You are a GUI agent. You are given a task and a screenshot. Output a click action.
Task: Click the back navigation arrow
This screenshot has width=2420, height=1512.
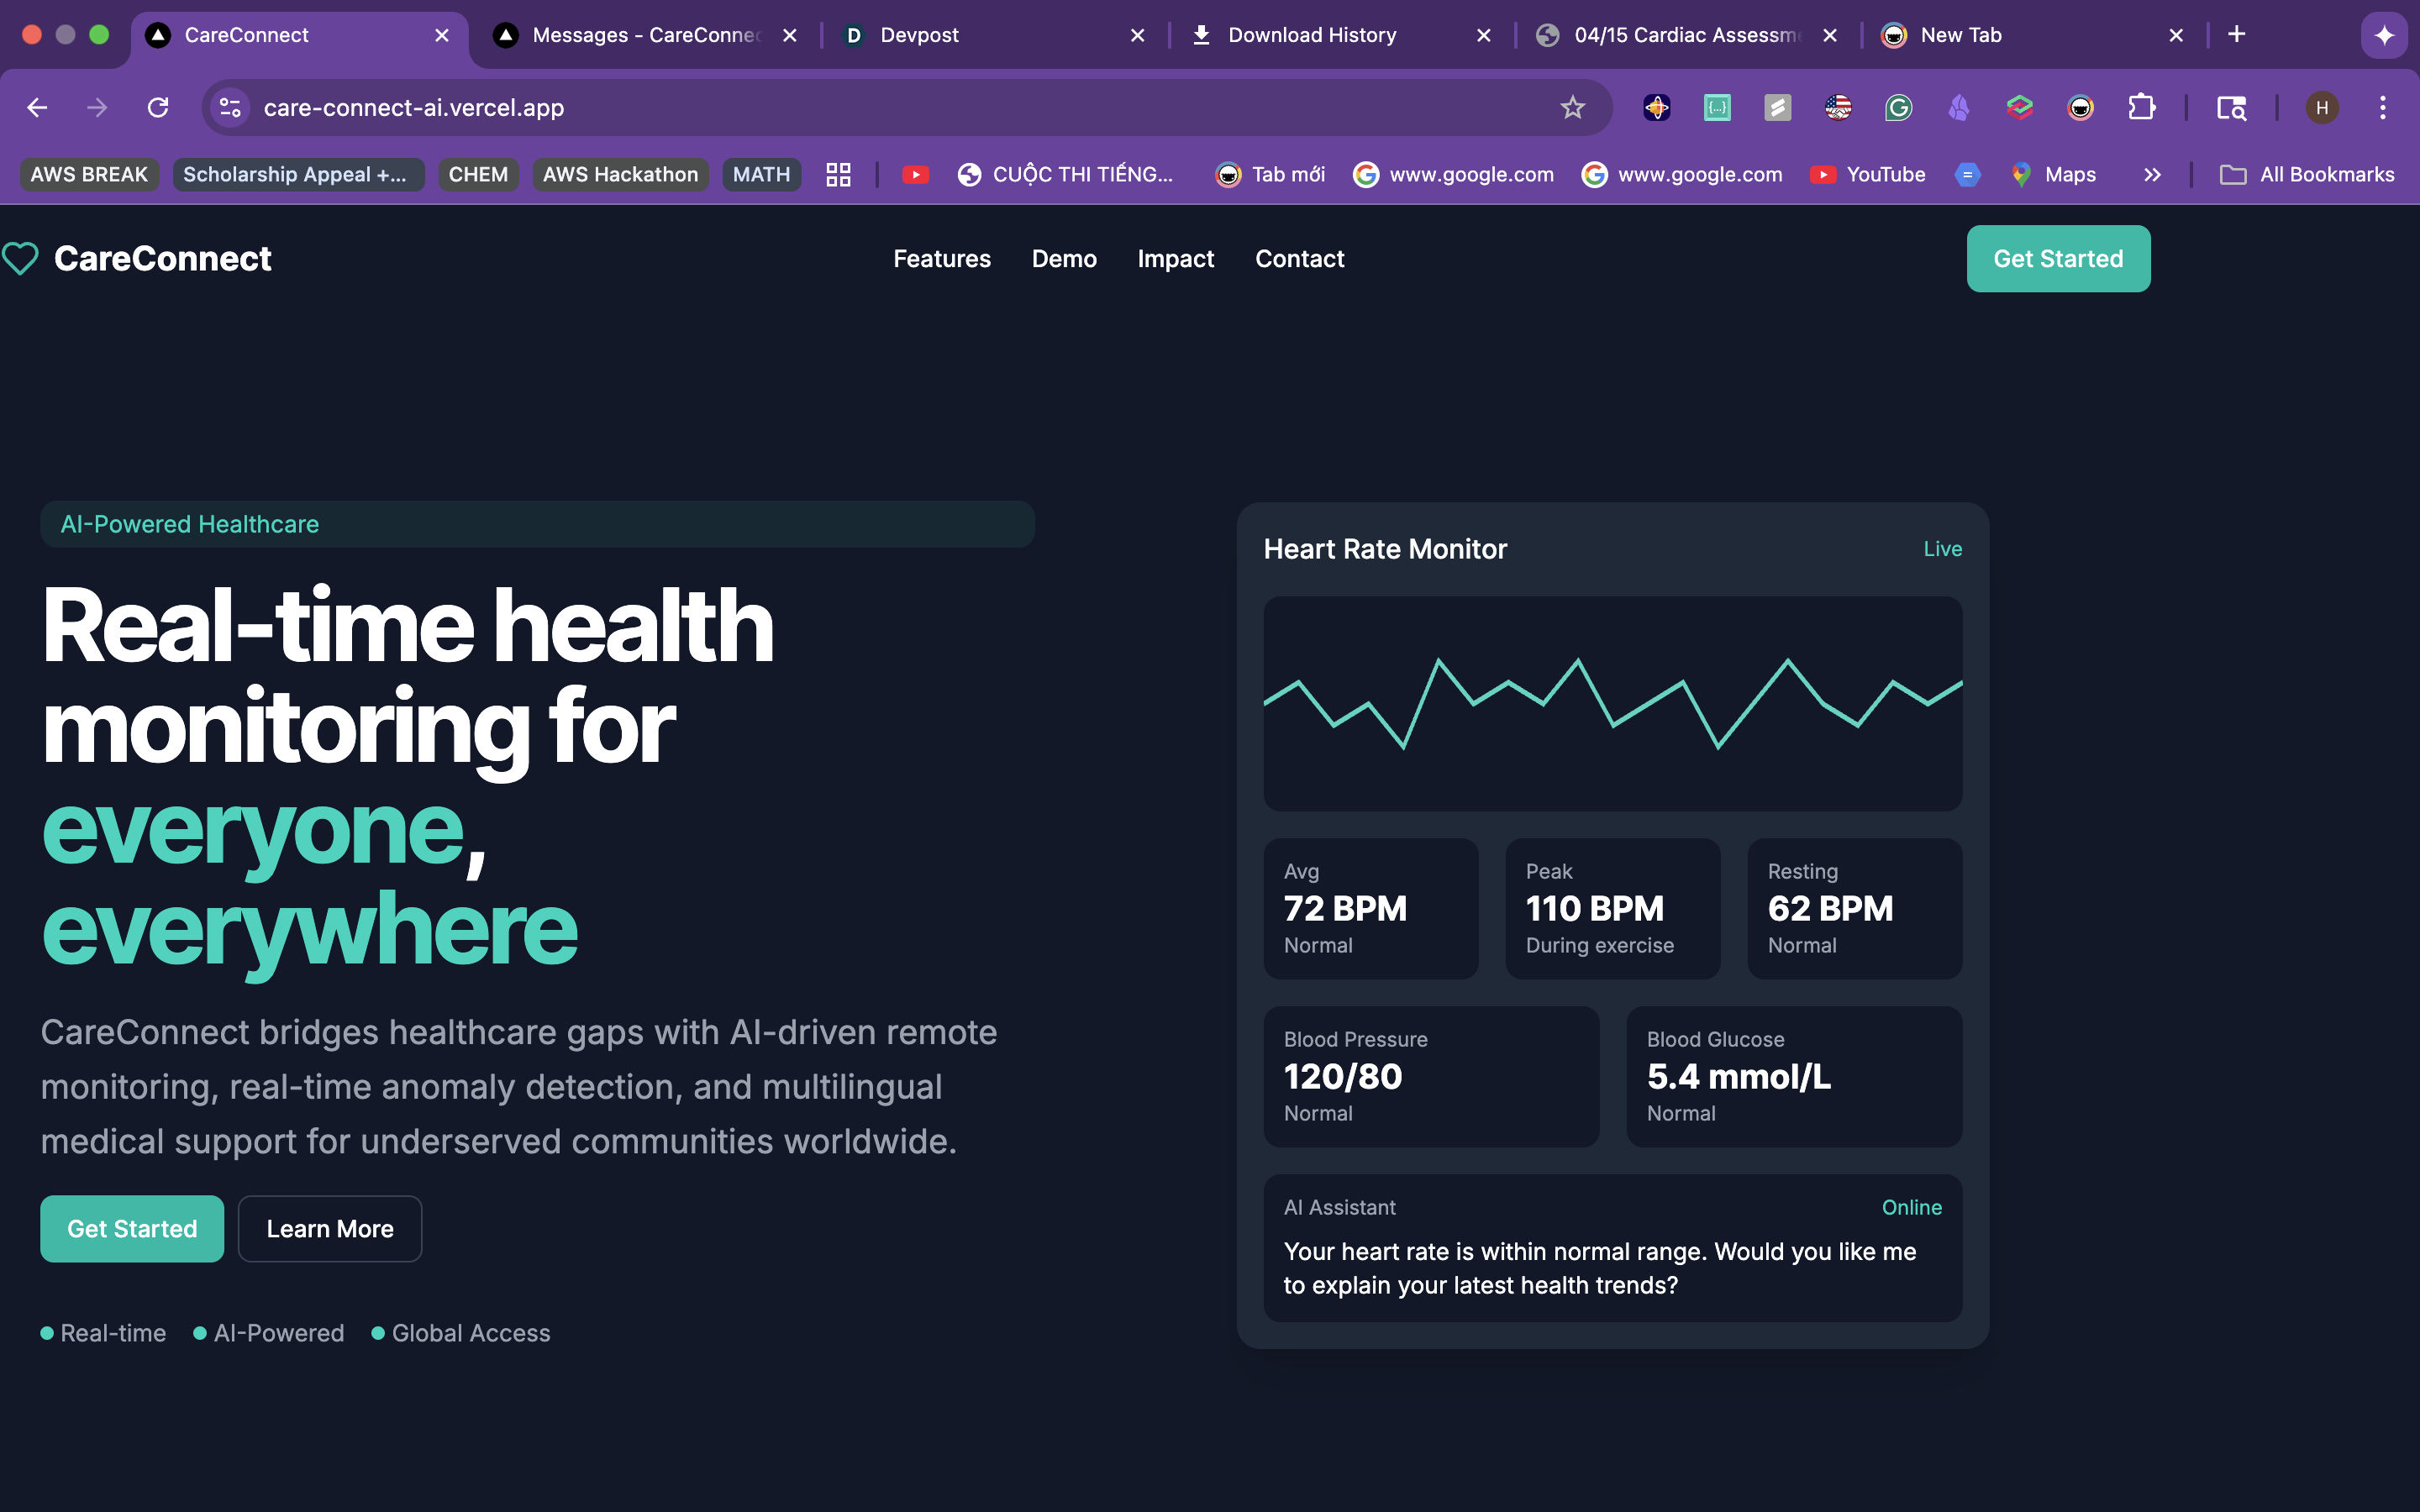point(37,107)
